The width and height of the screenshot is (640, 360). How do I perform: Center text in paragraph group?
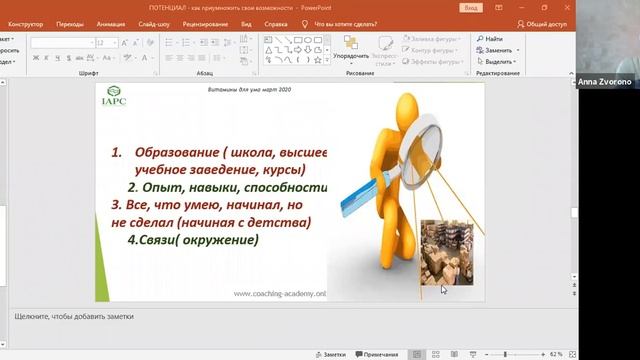click(x=180, y=58)
